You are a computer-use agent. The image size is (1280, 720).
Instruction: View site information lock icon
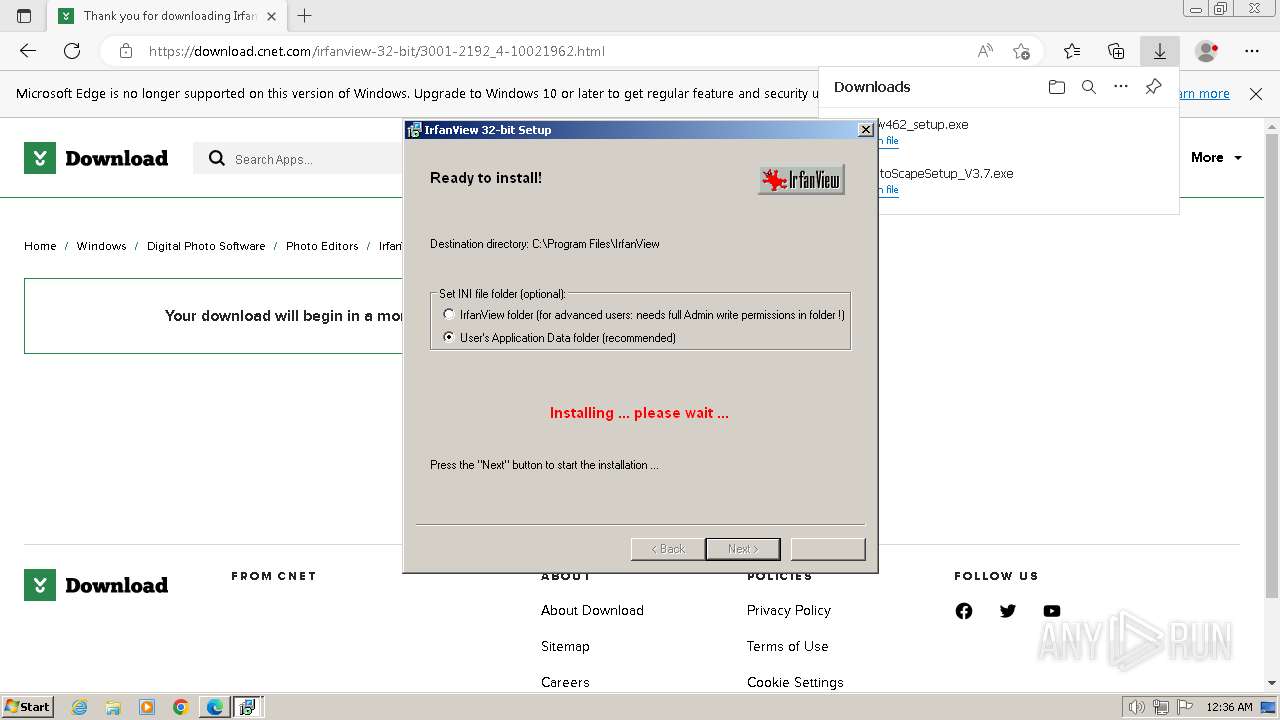coord(125,51)
